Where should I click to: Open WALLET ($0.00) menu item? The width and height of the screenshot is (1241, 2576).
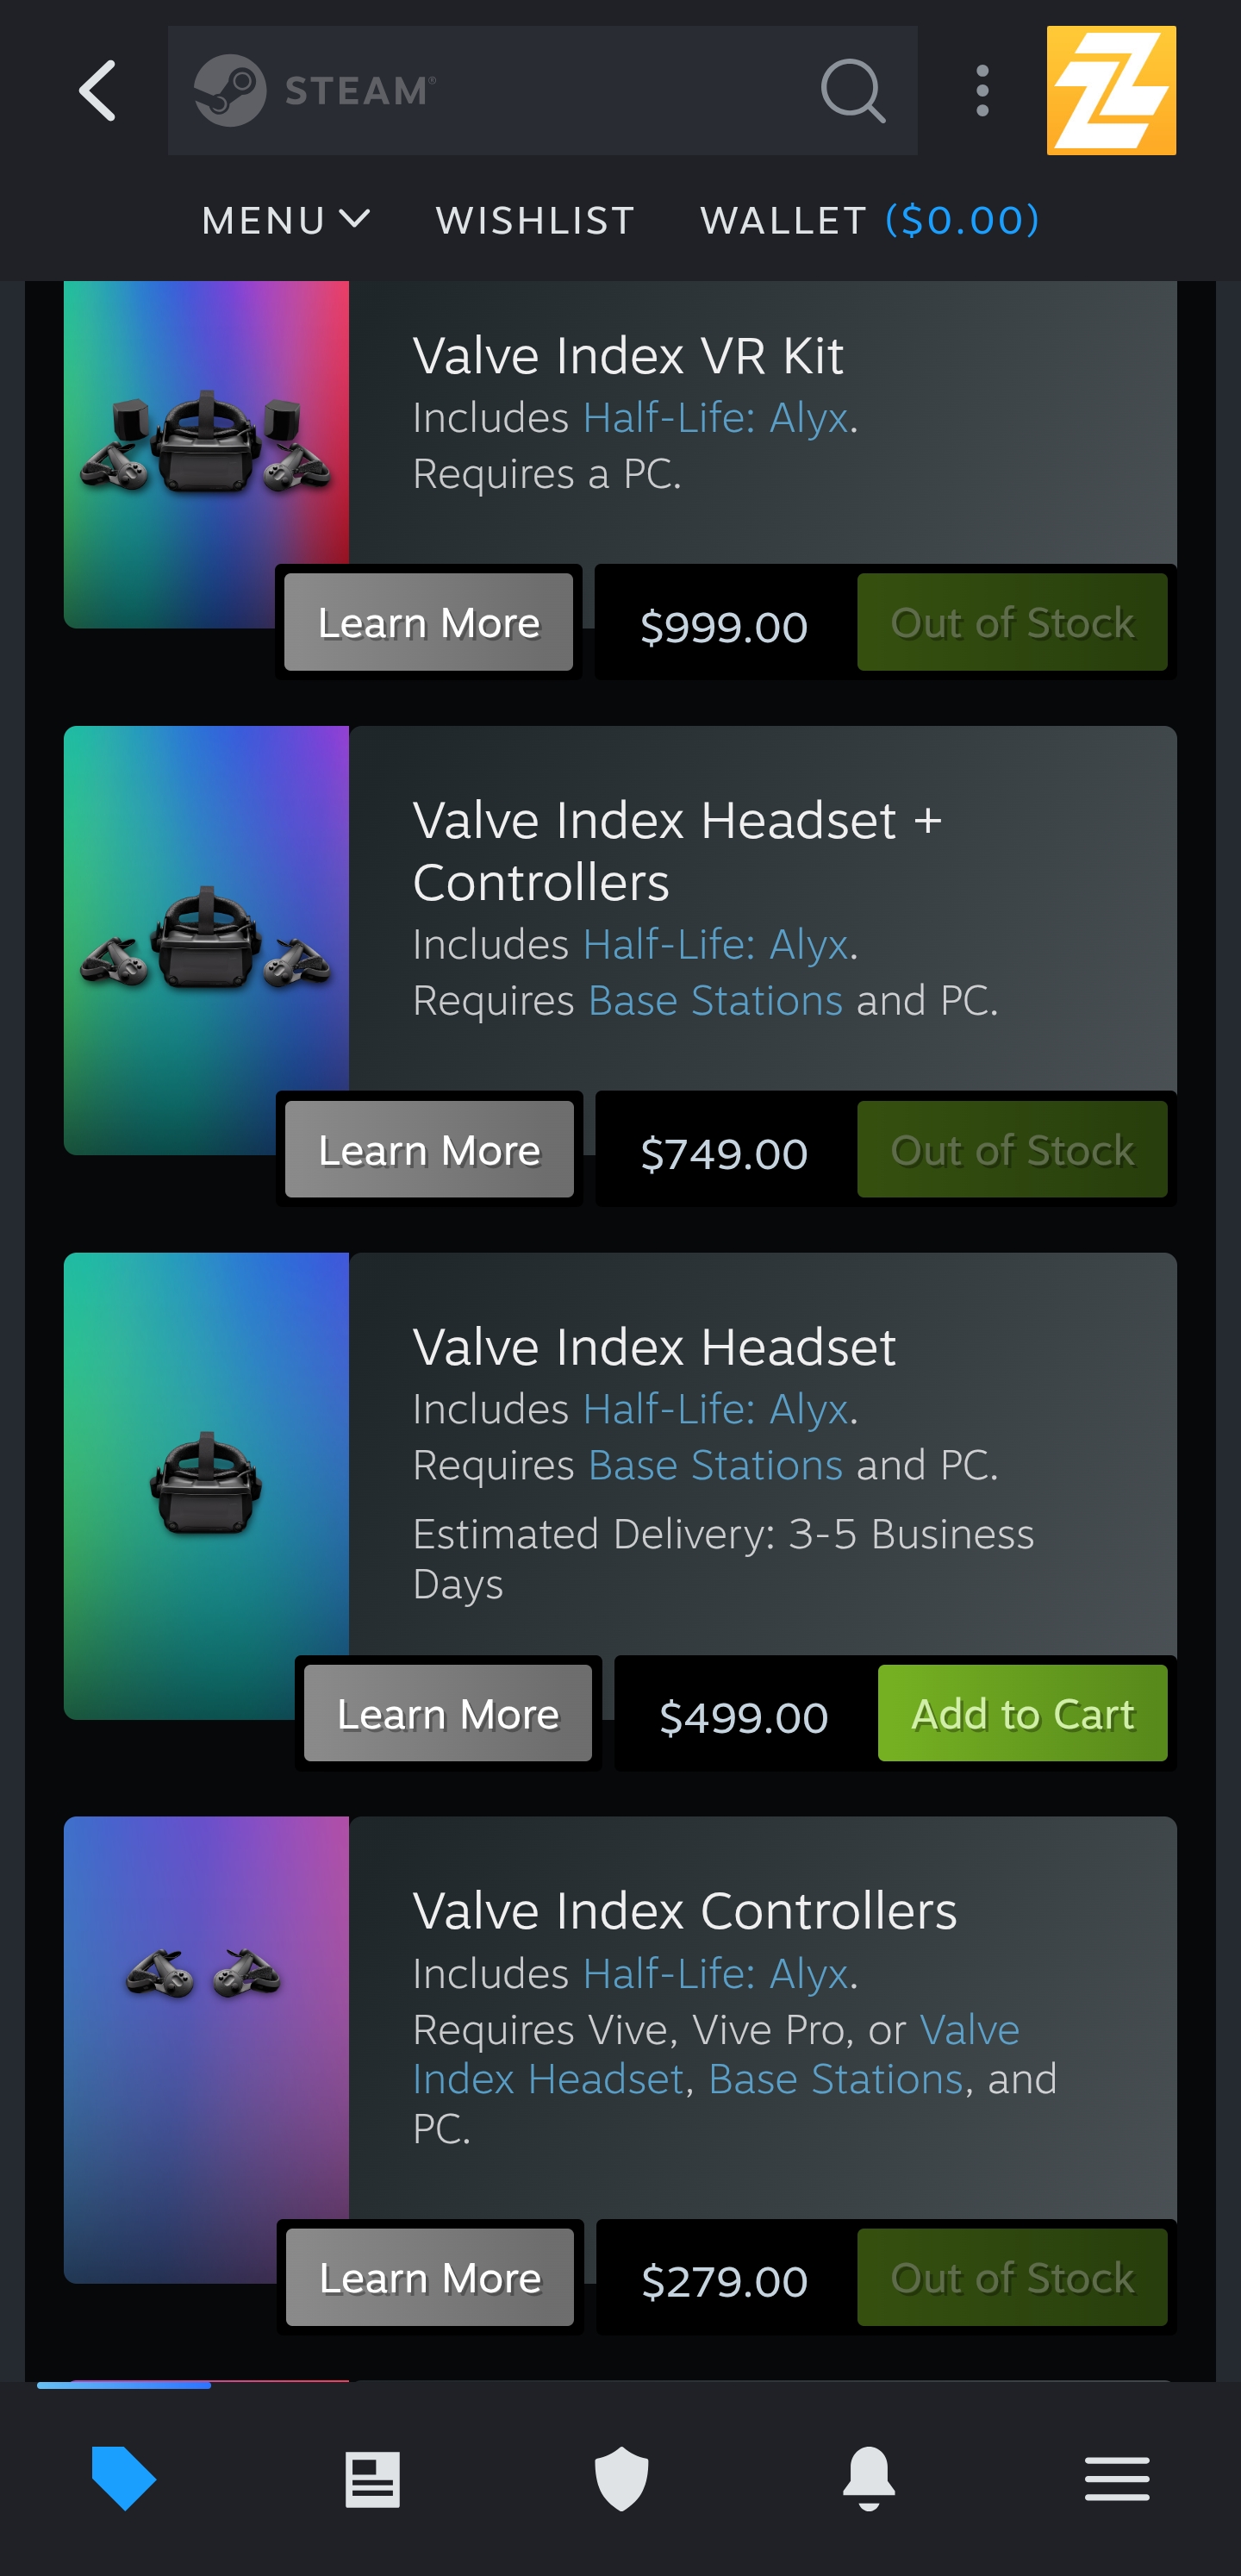click(x=870, y=220)
